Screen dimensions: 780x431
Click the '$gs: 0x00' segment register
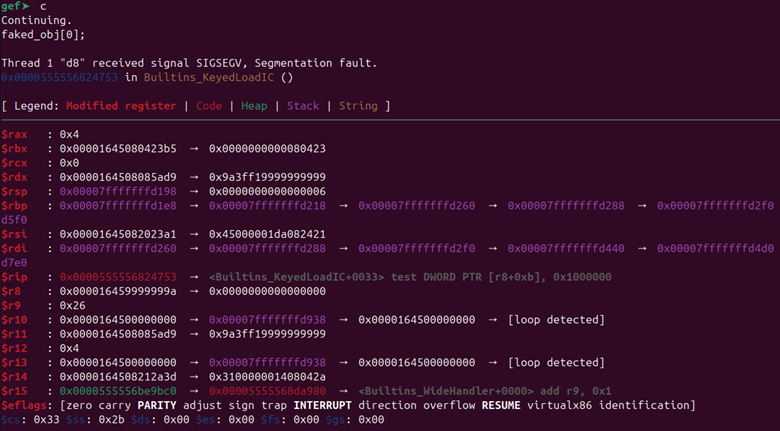[355, 420]
